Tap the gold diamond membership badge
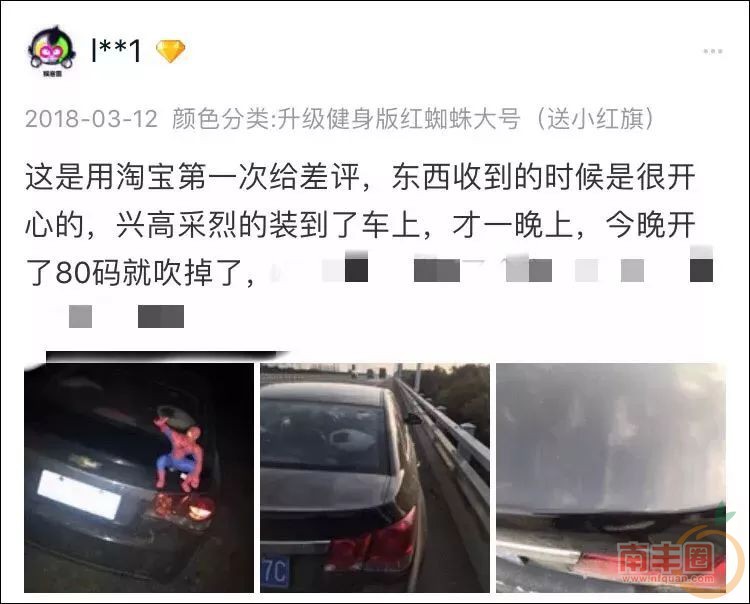The height and width of the screenshot is (604, 750). click(171, 51)
